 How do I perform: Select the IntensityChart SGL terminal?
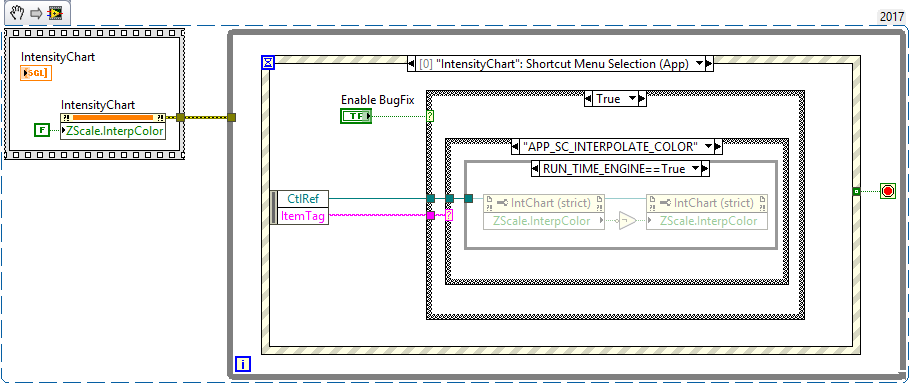pos(36,73)
